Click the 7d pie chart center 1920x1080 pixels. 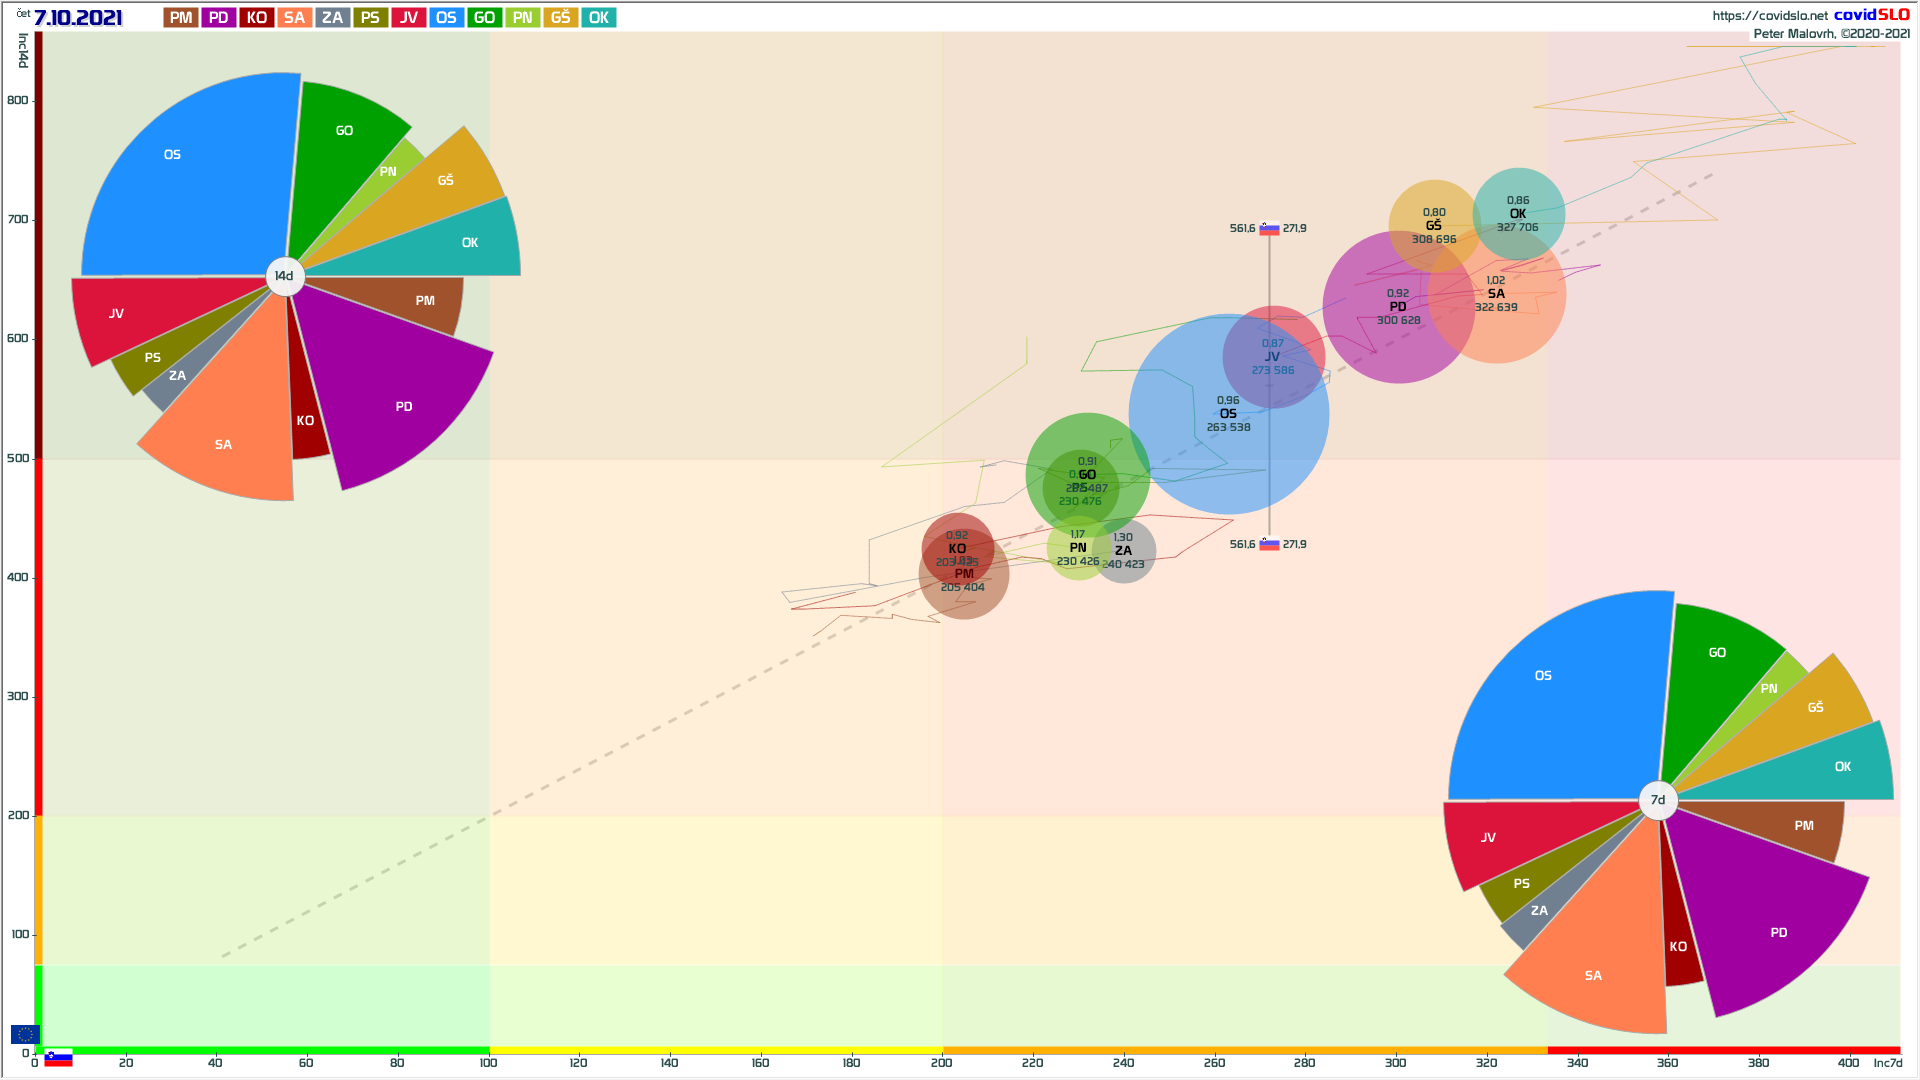[1658, 800]
